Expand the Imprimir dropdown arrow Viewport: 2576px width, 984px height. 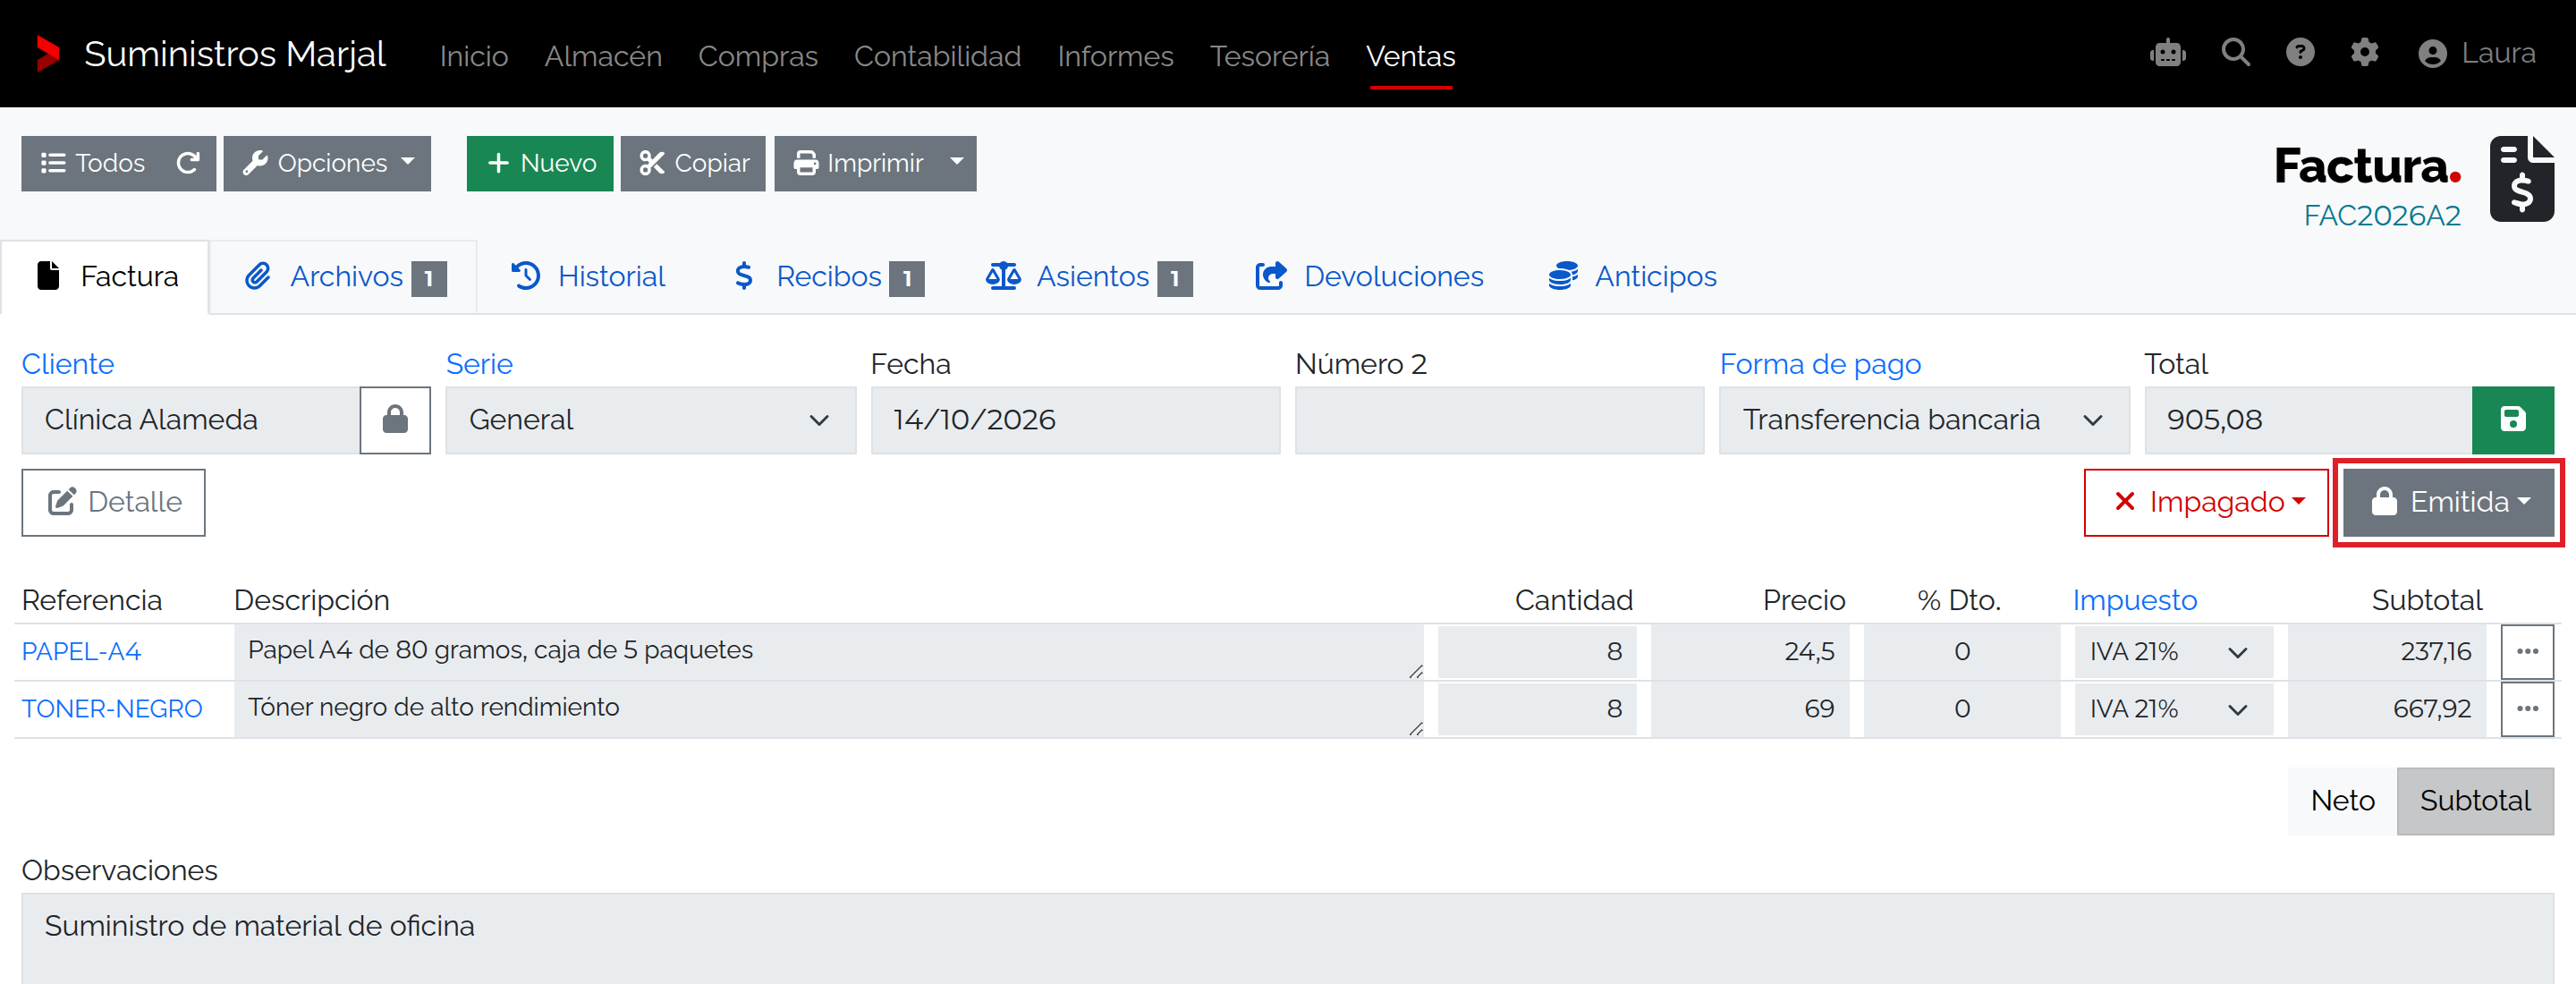point(957,163)
